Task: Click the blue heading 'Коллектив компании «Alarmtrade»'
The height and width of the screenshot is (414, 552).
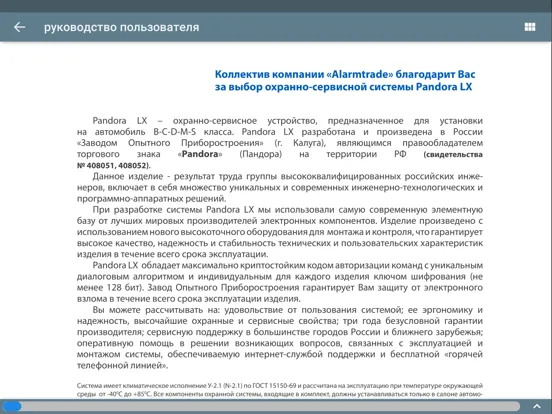Action: (304, 74)
